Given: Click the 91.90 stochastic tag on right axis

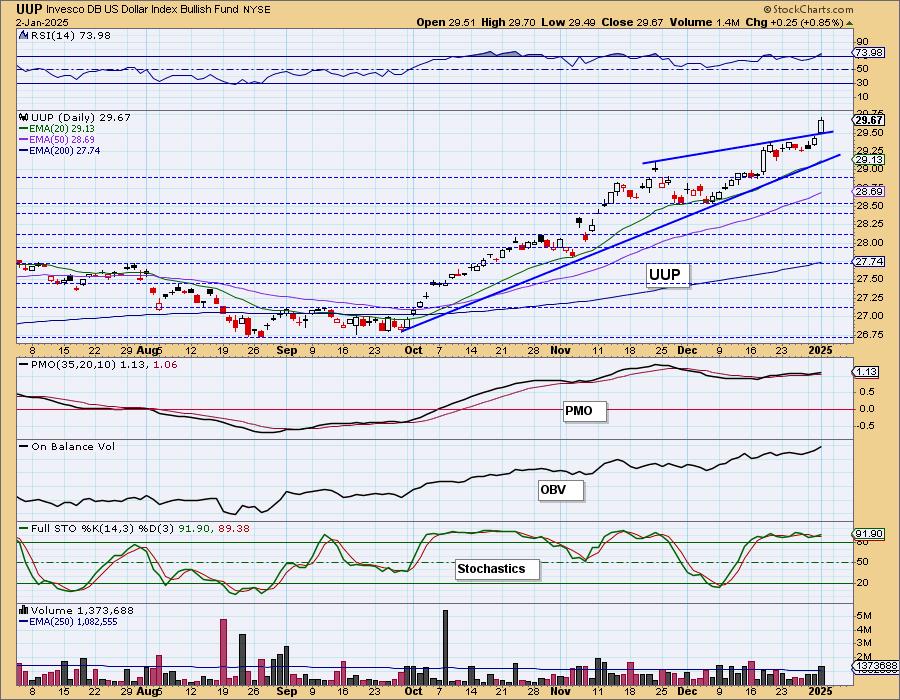Looking at the screenshot, I should [x=868, y=534].
